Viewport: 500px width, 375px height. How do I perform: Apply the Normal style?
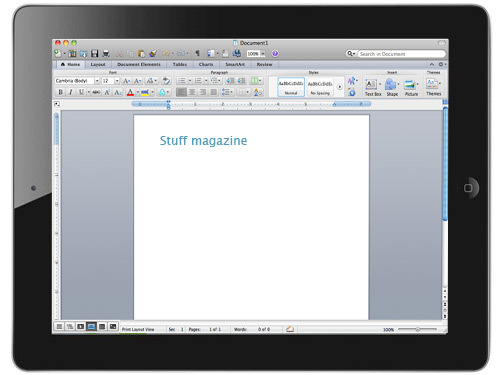pyautogui.click(x=291, y=87)
